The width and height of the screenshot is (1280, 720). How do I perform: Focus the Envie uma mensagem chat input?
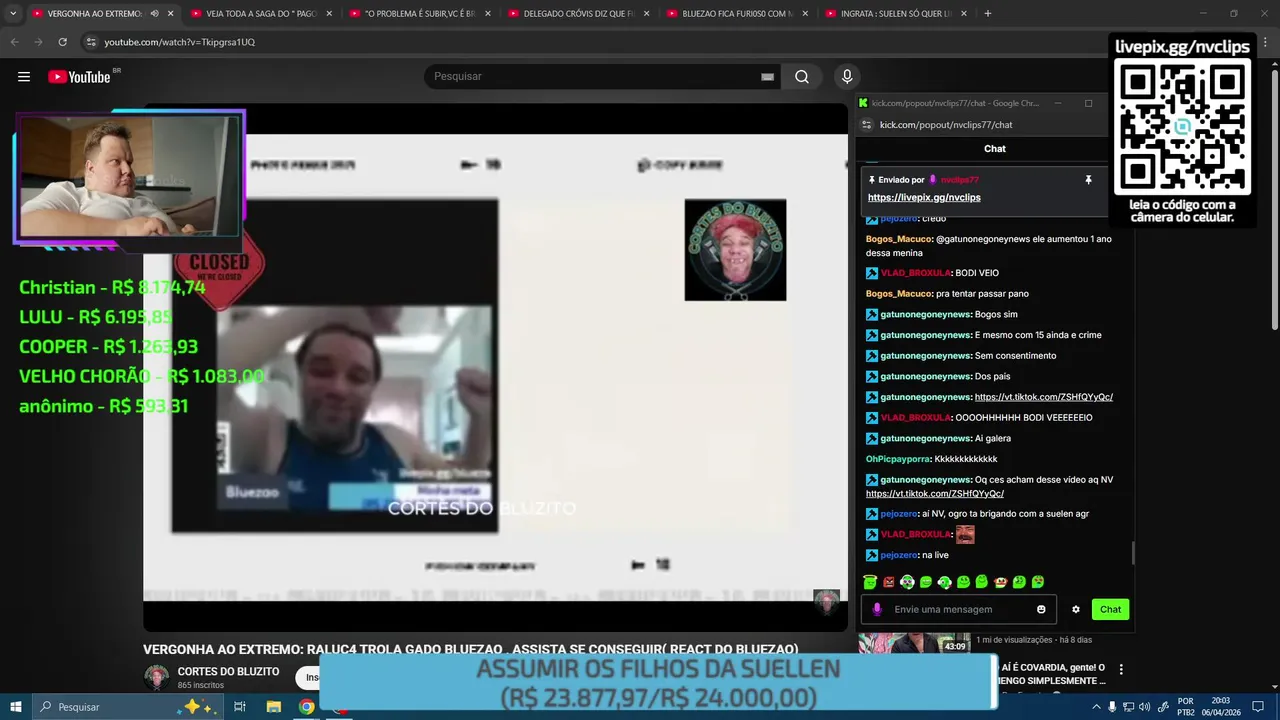(960, 609)
